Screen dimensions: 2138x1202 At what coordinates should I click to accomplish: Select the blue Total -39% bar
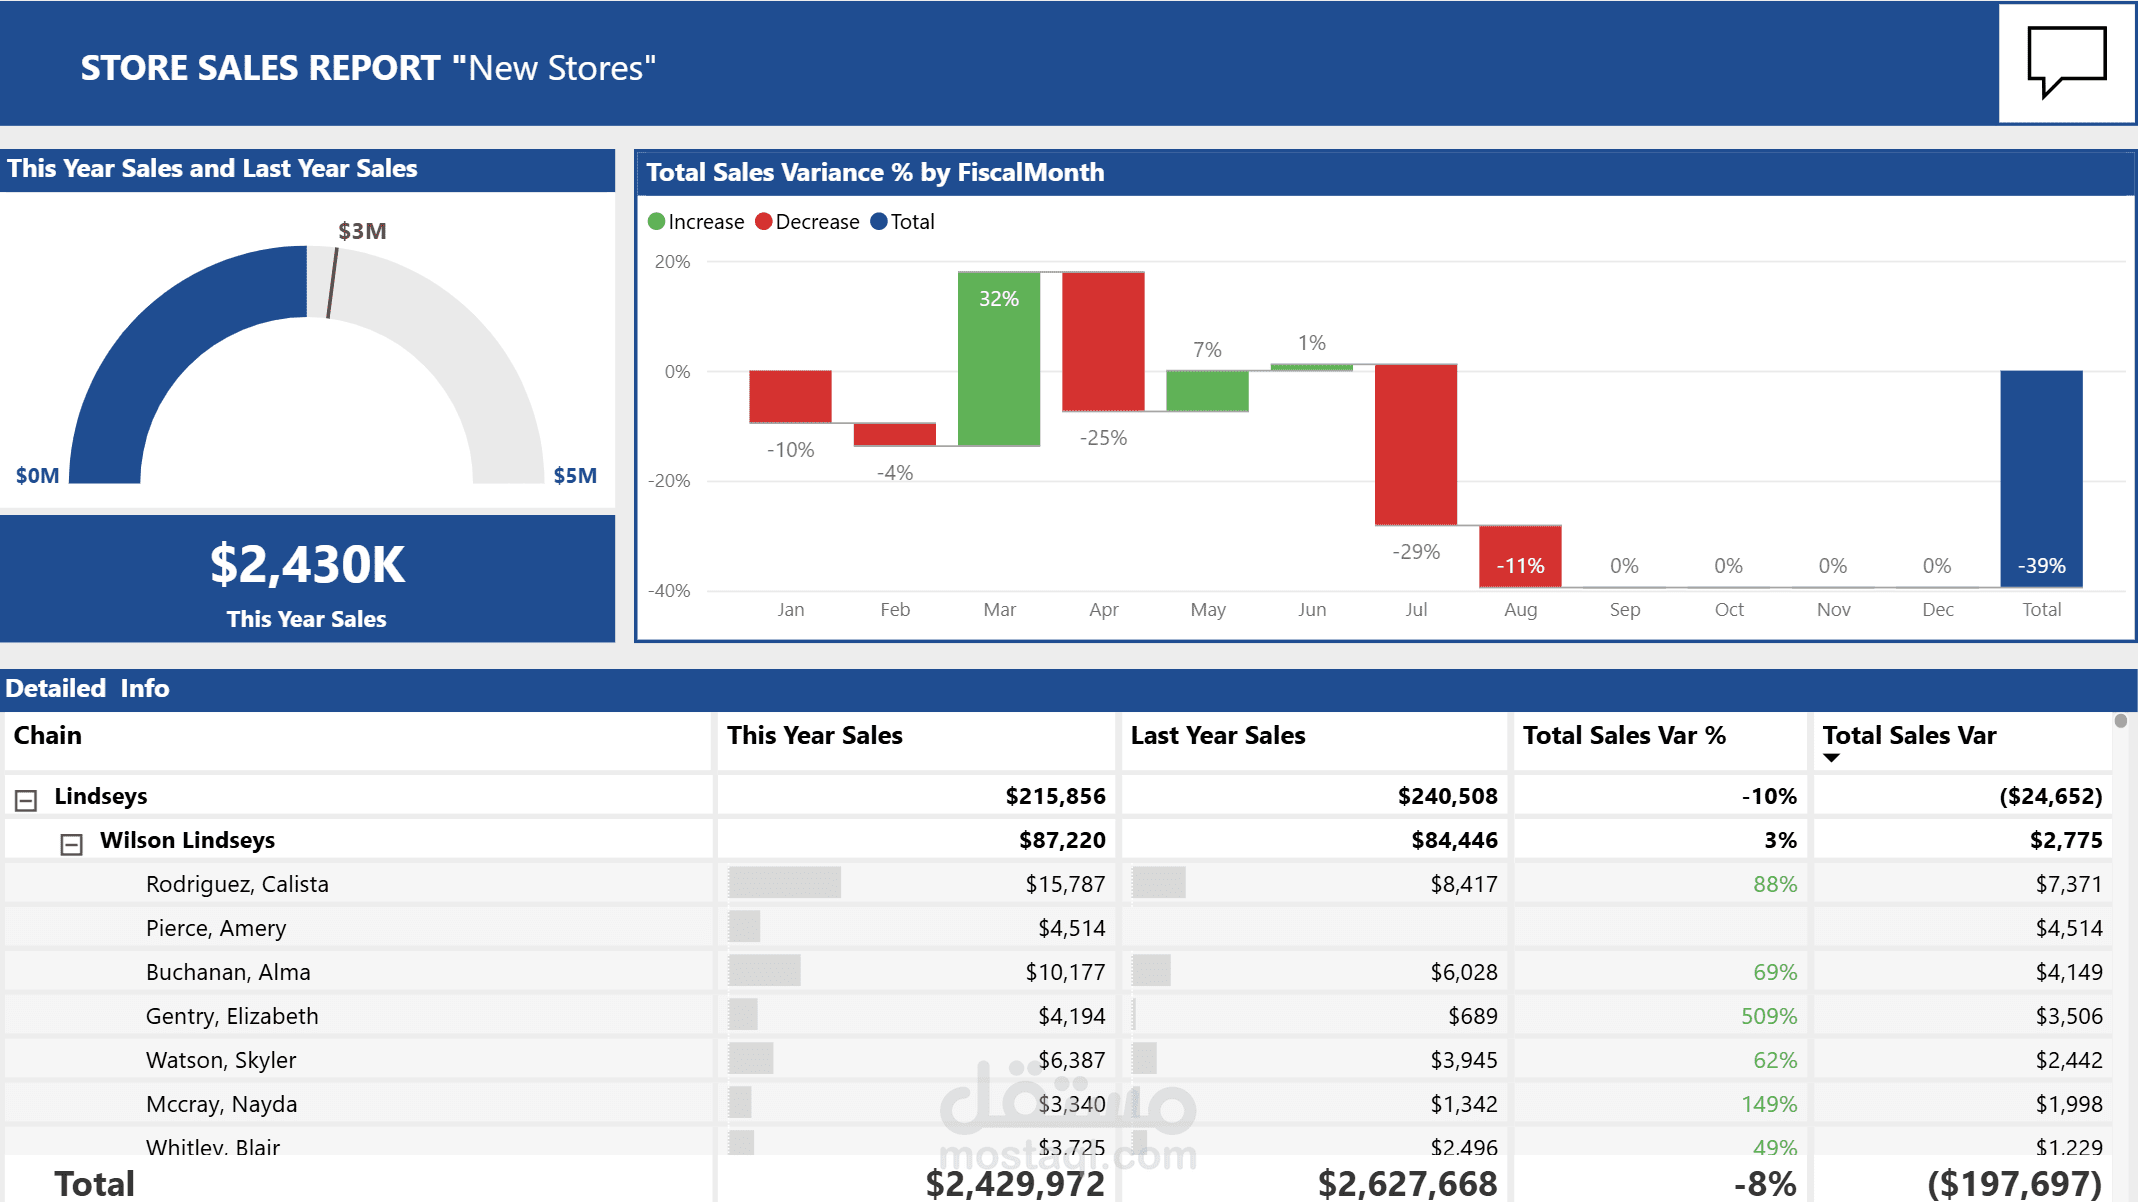click(x=2041, y=478)
